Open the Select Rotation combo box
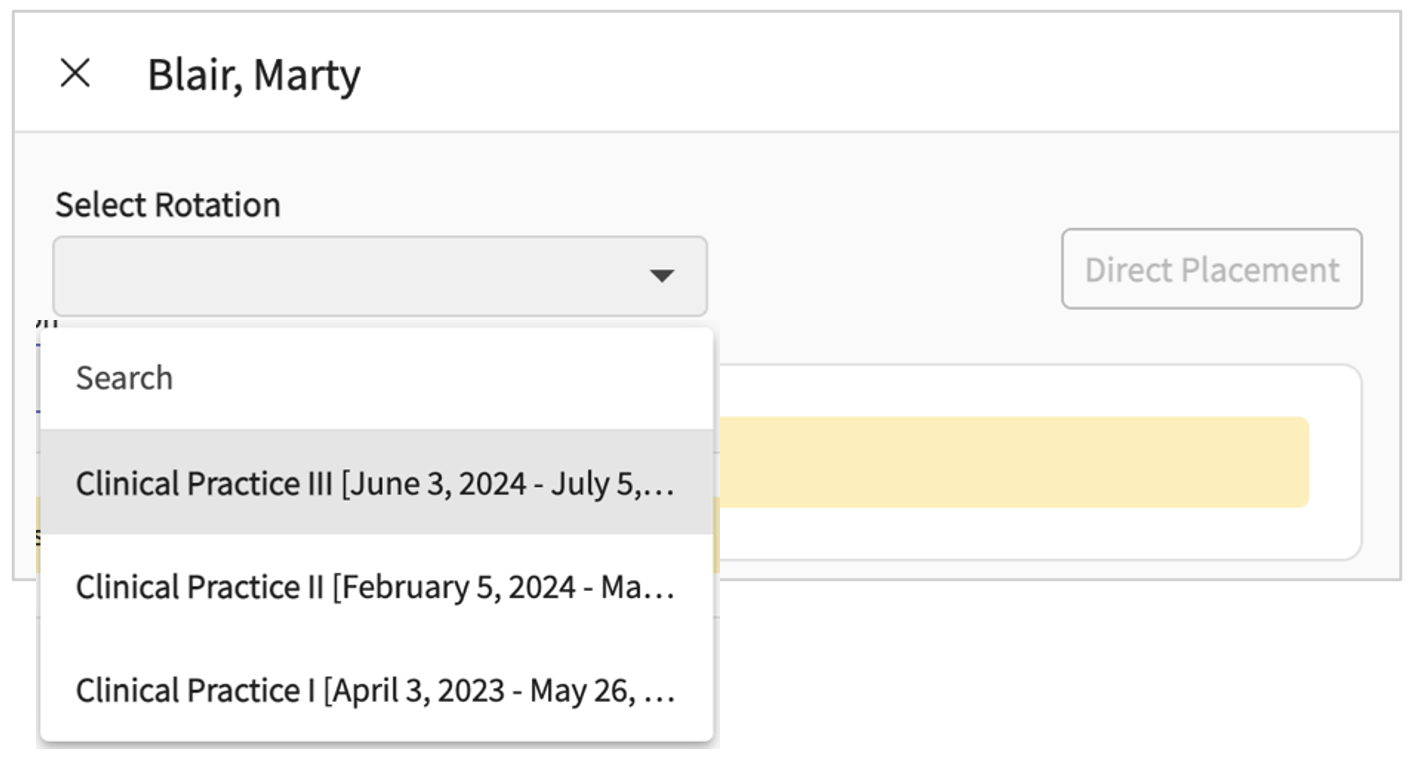The width and height of the screenshot is (1412, 758). pos(379,276)
